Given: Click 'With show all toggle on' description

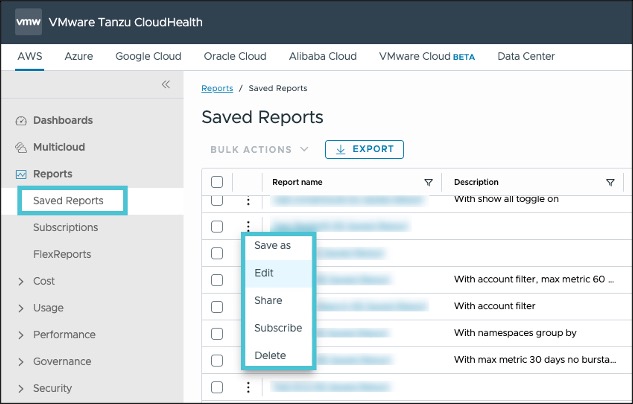Looking at the screenshot, I should pos(506,199).
